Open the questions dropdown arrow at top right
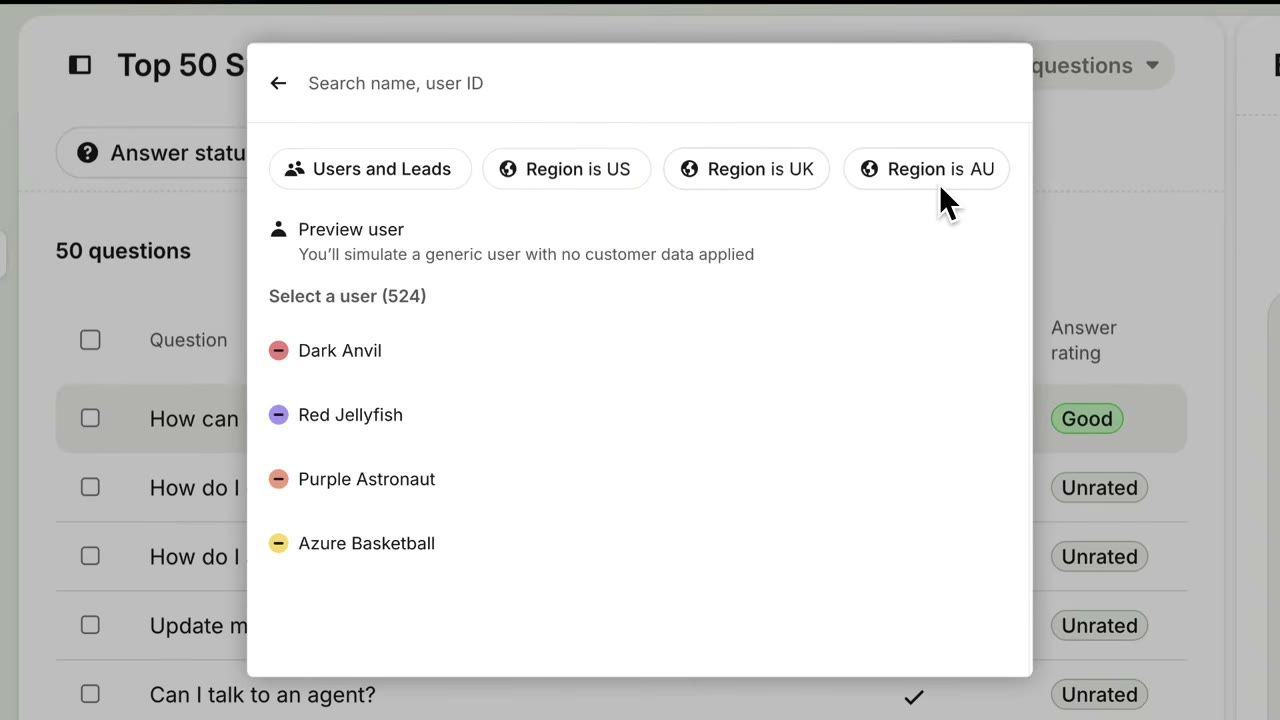Viewport: 1280px width, 720px height. (x=1152, y=65)
